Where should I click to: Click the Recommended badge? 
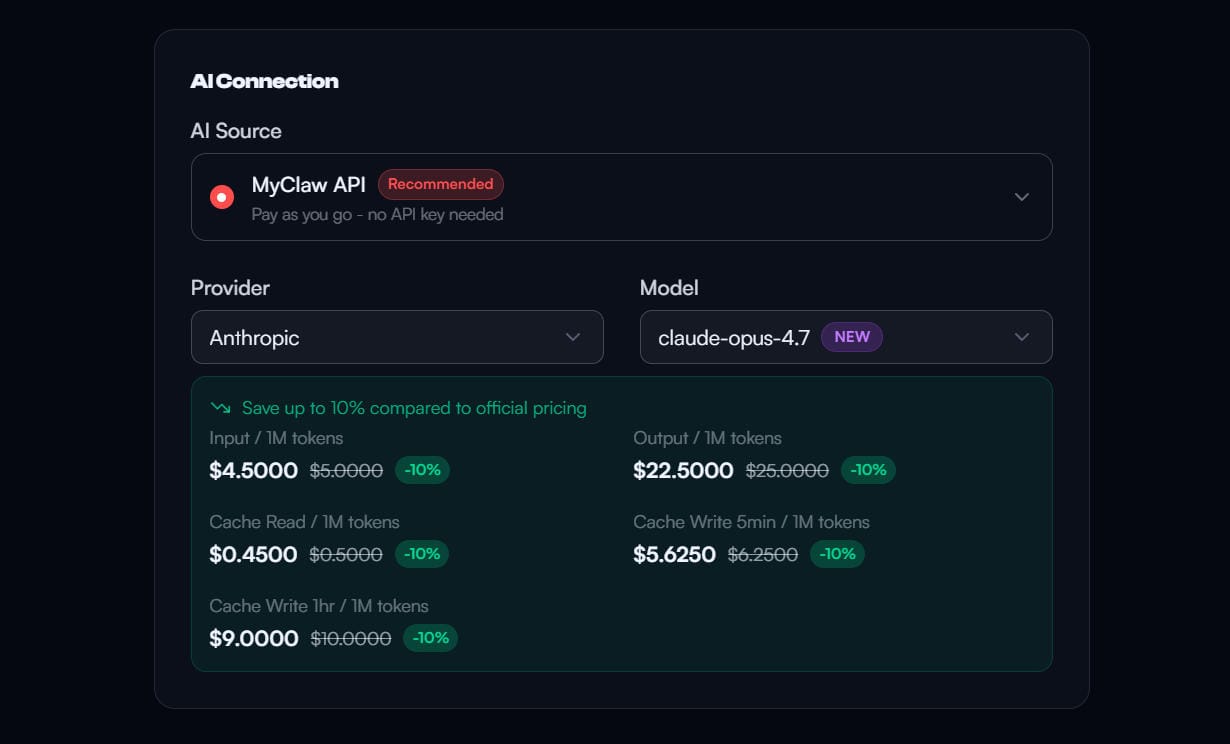point(440,184)
